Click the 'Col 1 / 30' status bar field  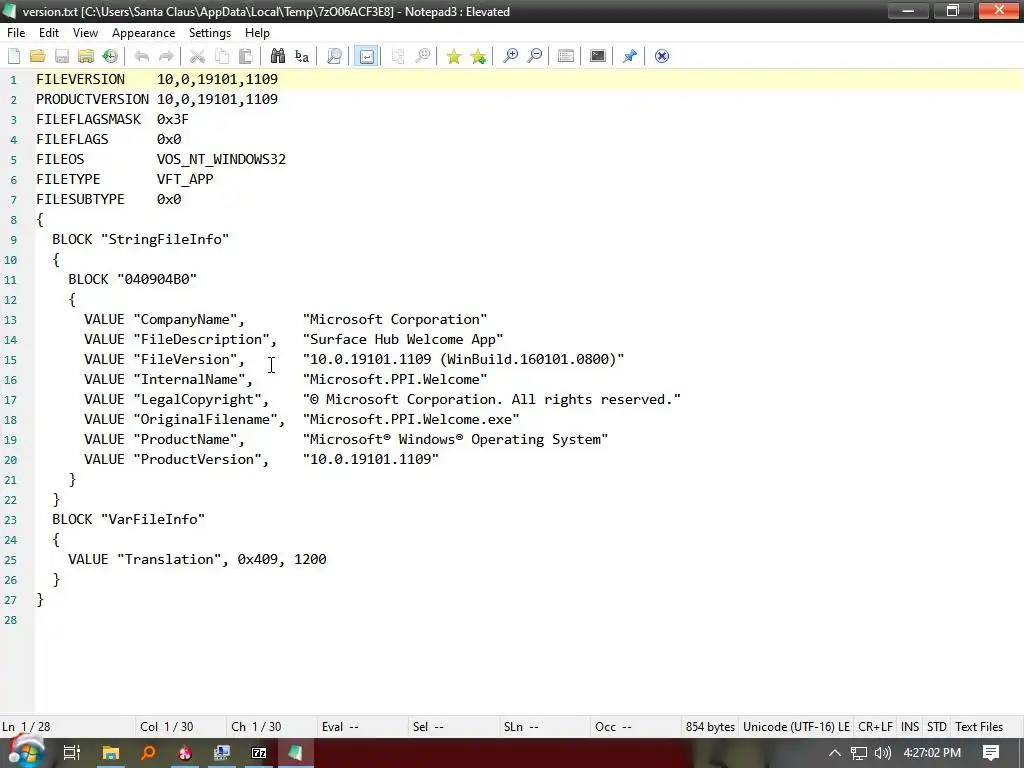point(182,727)
